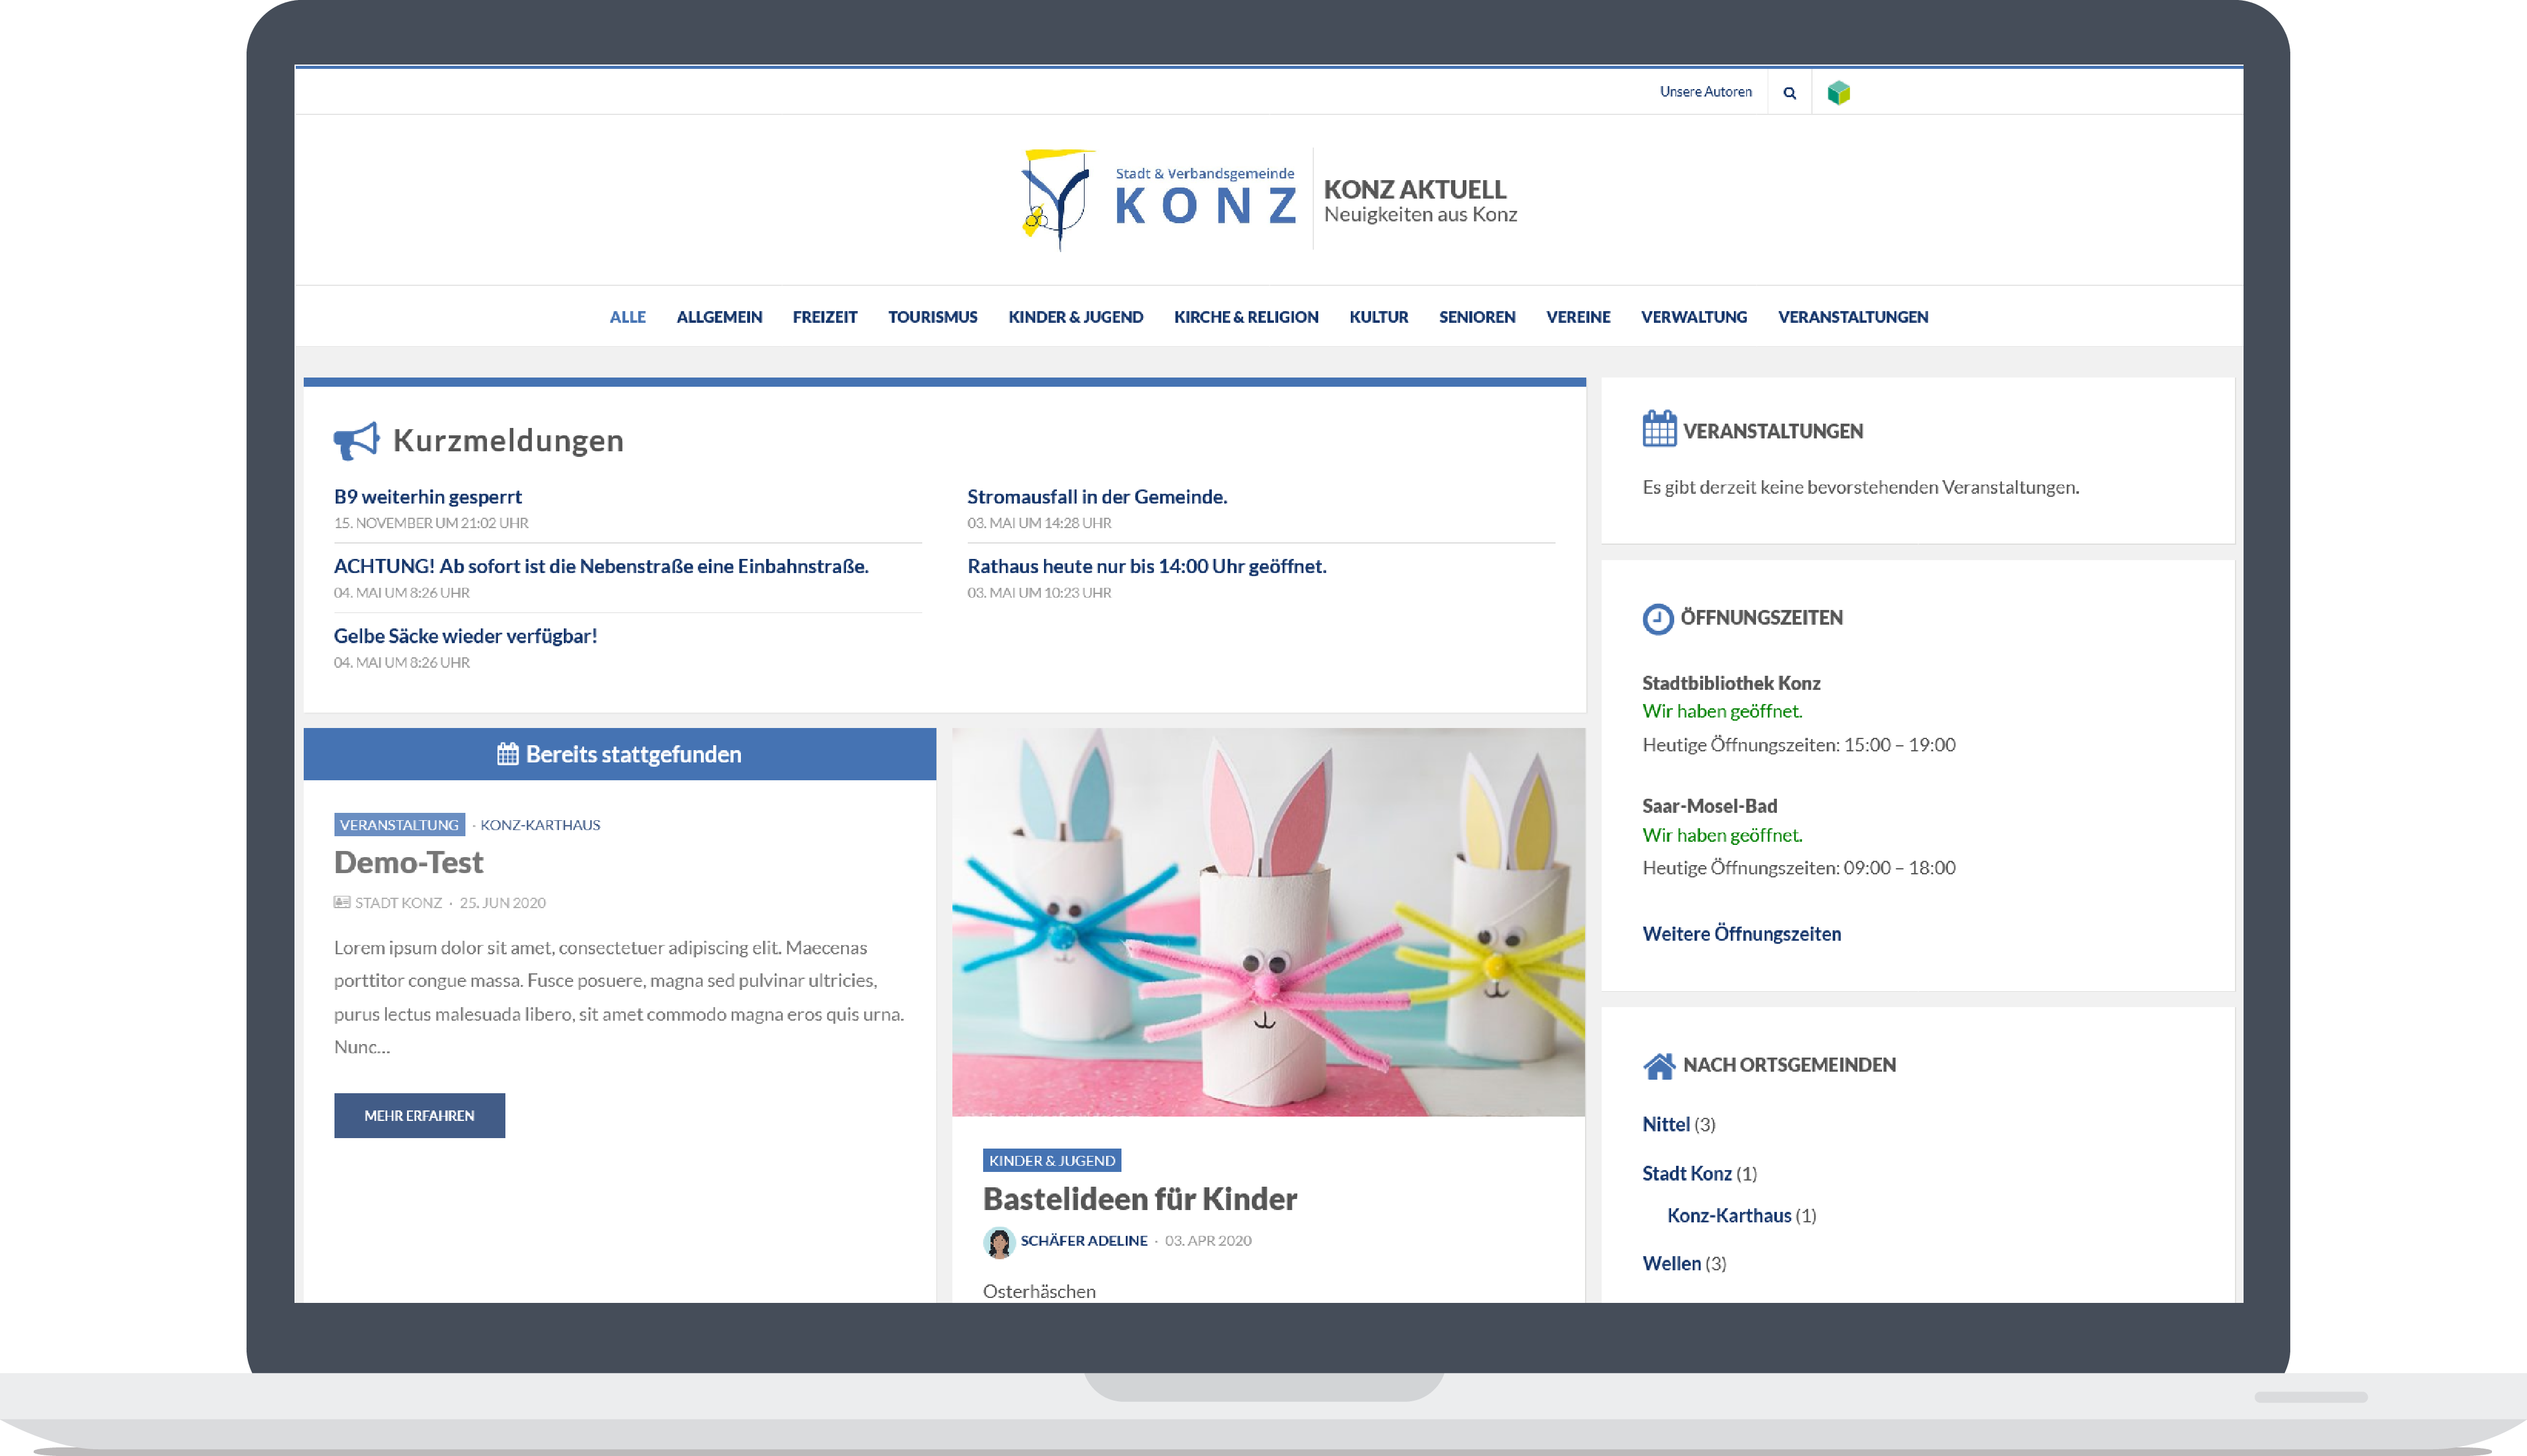This screenshot has width=2527, height=1456.
Task: Click the Veranstaltungen calendar icon in sidebar
Action: point(1659,429)
